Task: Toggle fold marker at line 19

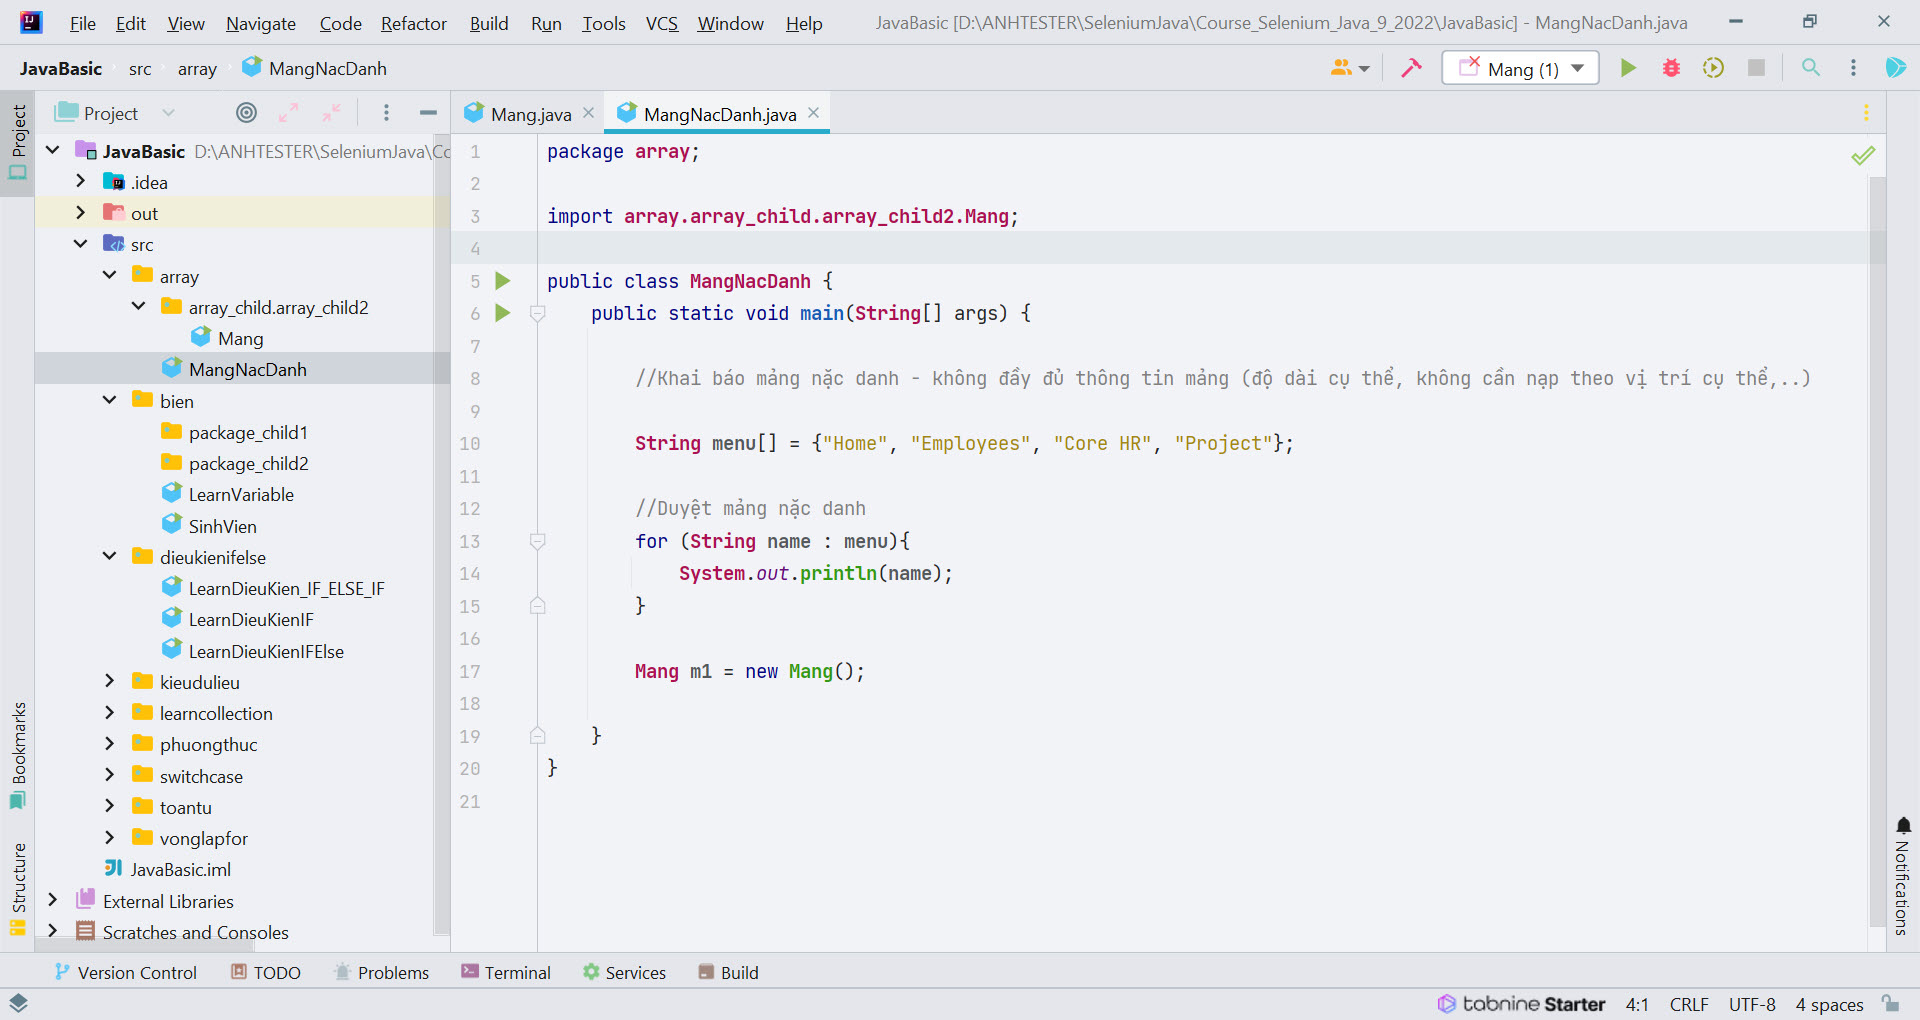Action: (x=537, y=735)
